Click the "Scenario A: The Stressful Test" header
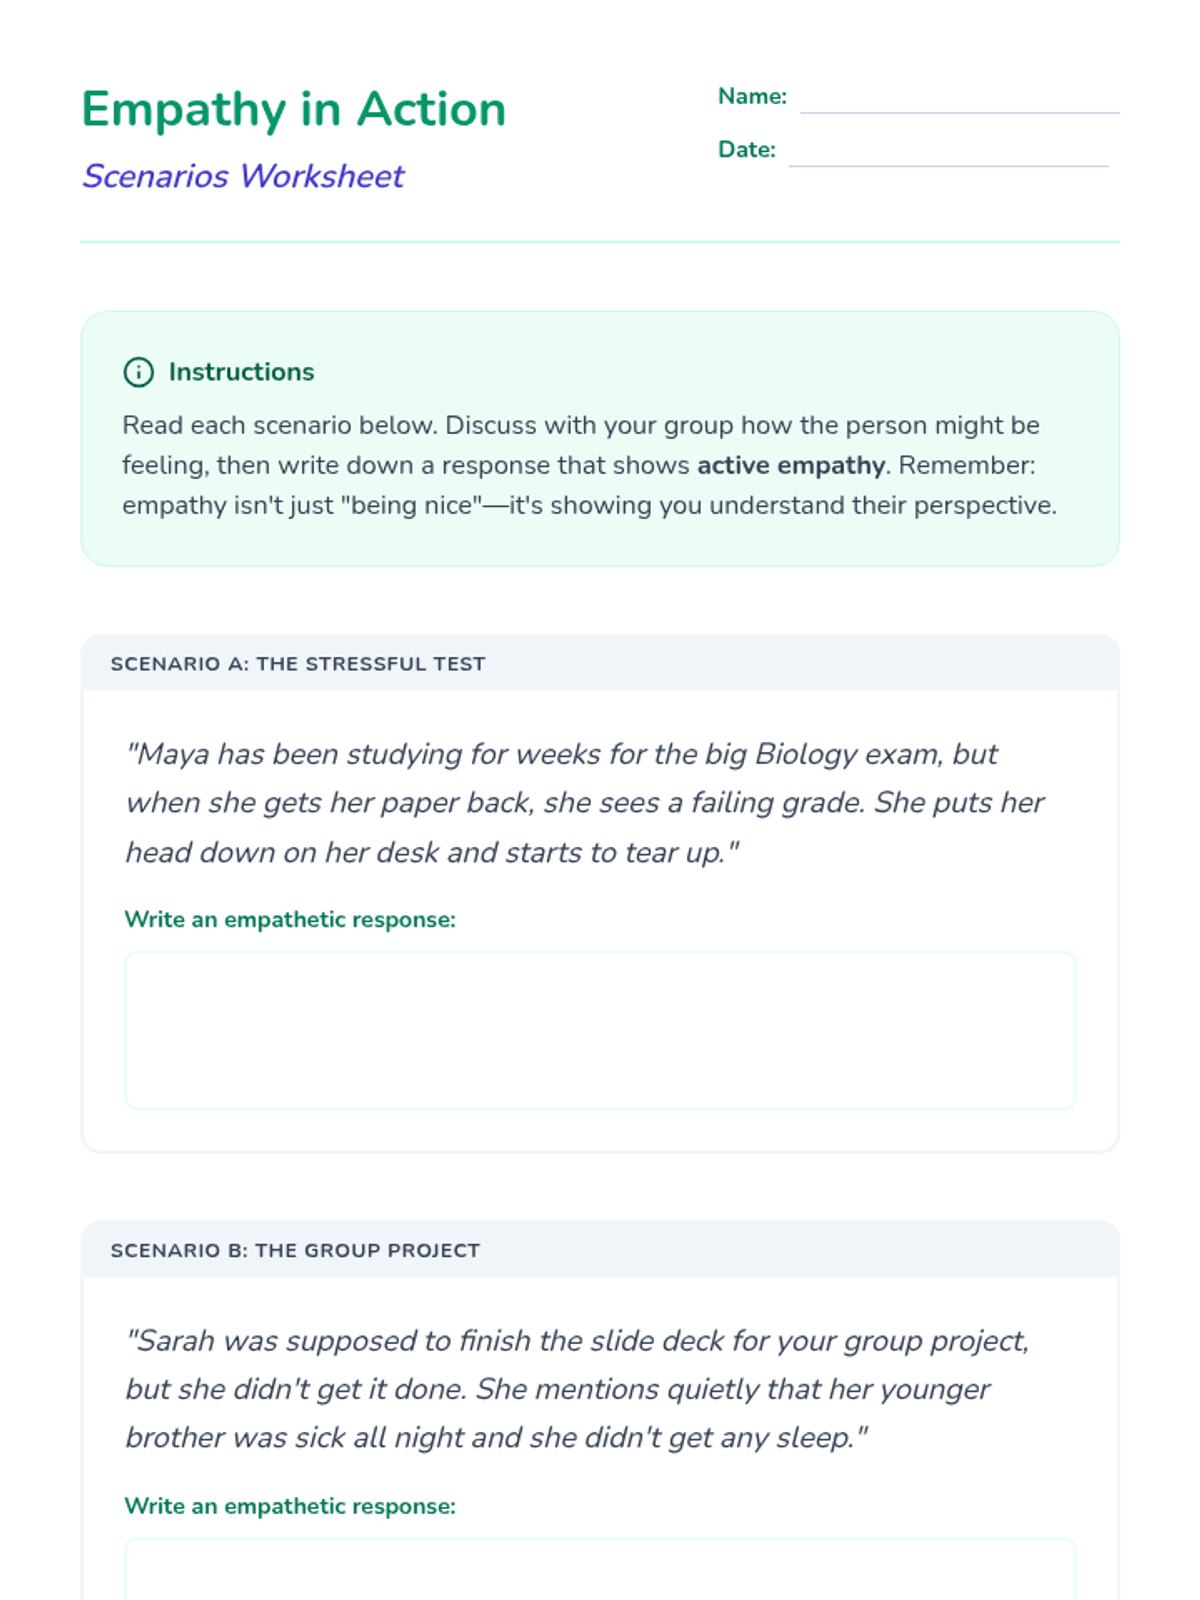The image size is (1200, 1600). [298, 664]
